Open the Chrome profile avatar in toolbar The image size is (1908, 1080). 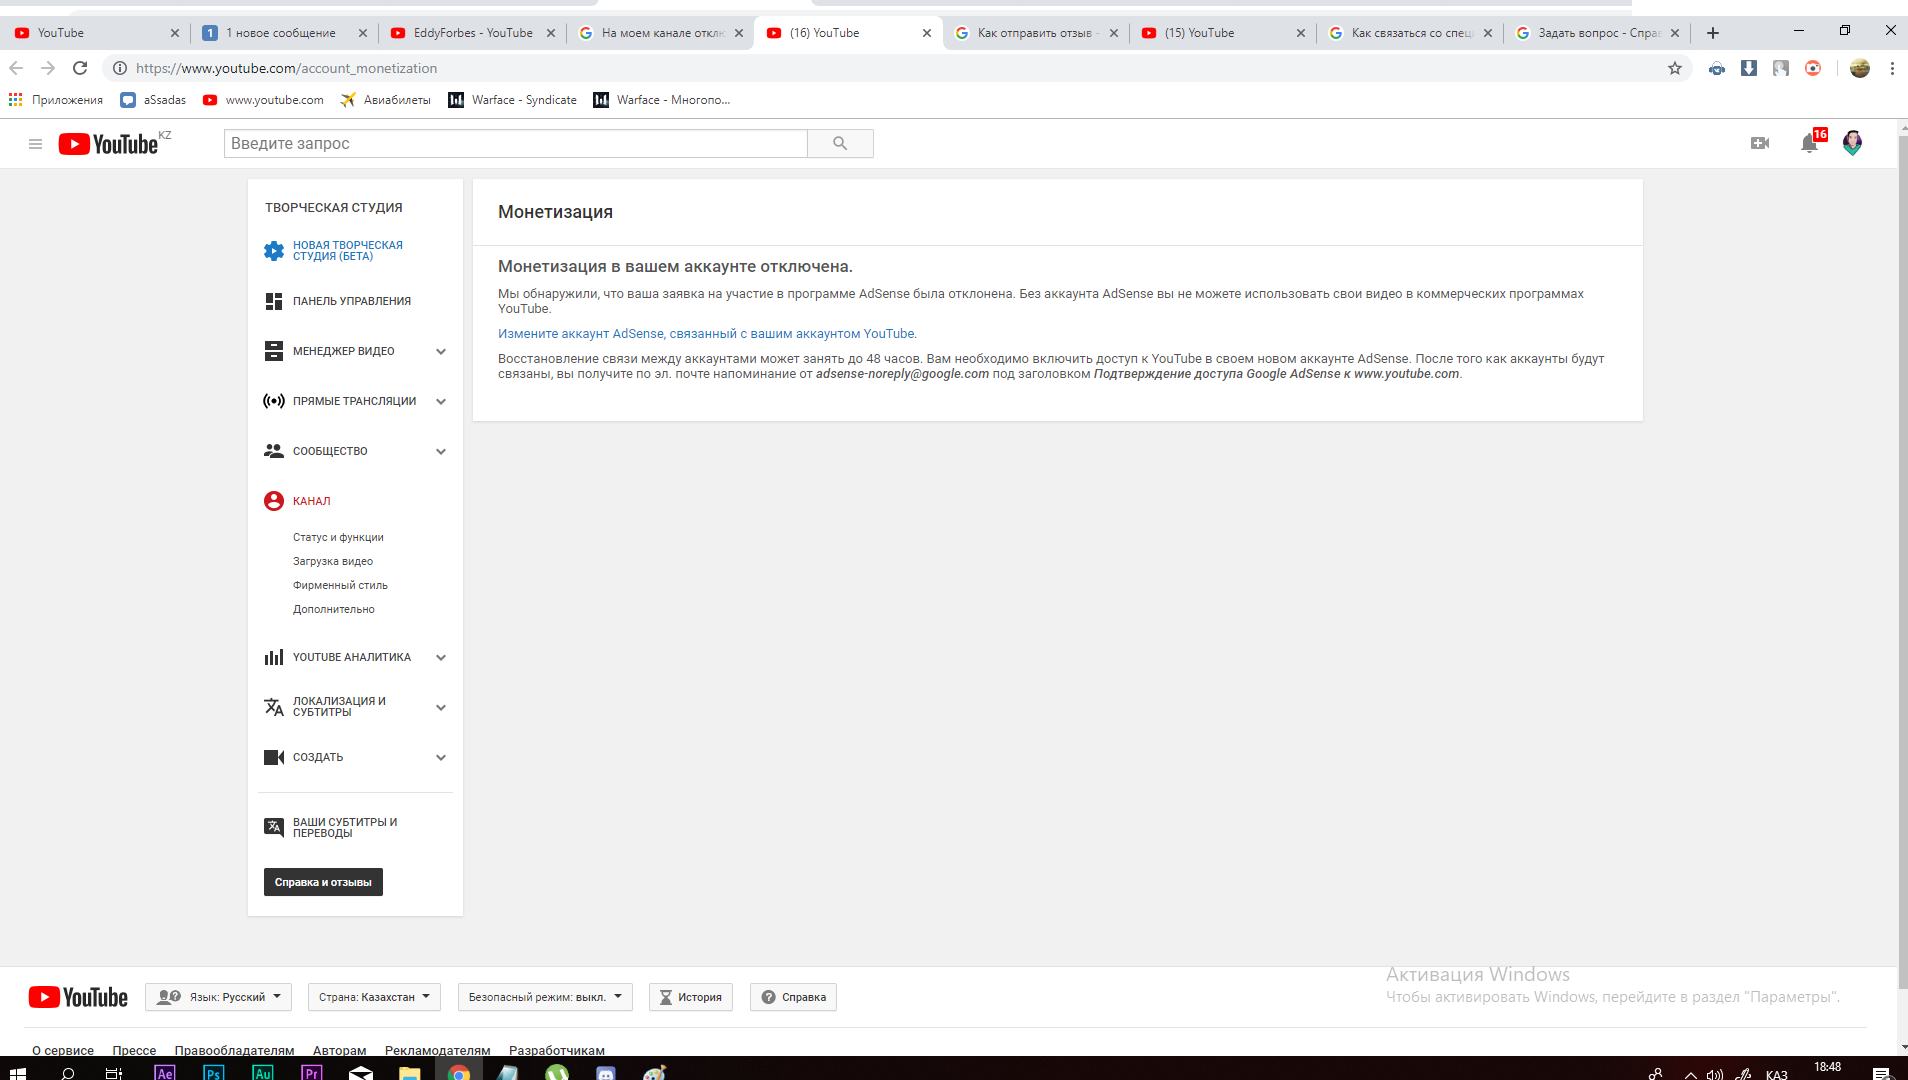coord(1860,68)
